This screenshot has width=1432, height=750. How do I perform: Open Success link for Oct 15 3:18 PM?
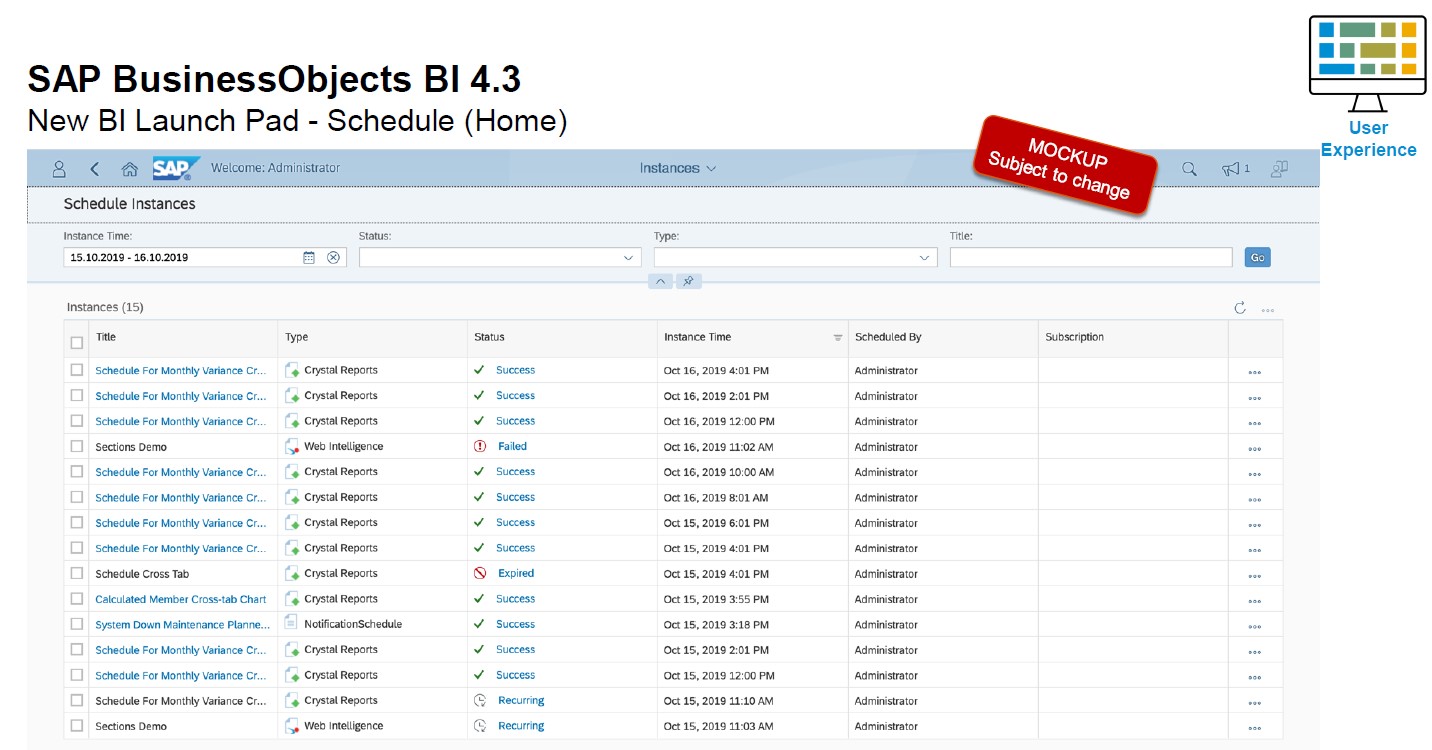click(x=515, y=624)
